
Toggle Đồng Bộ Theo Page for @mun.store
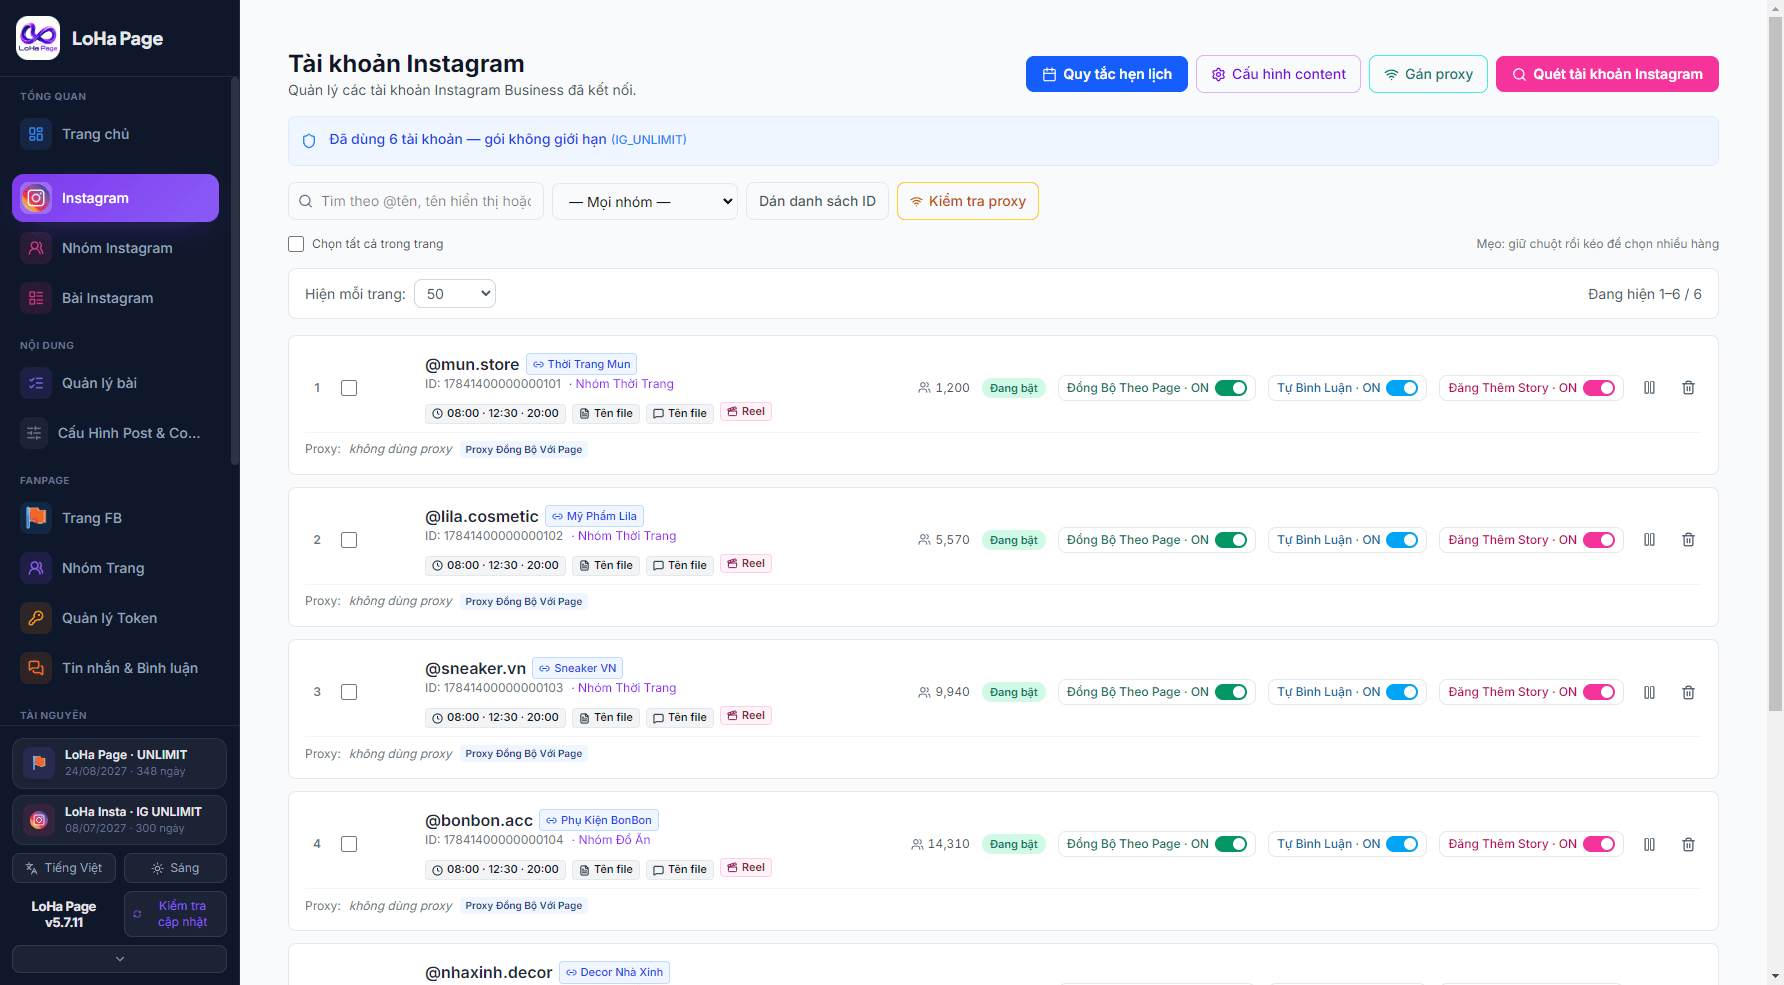click(x=1231, y=388)
